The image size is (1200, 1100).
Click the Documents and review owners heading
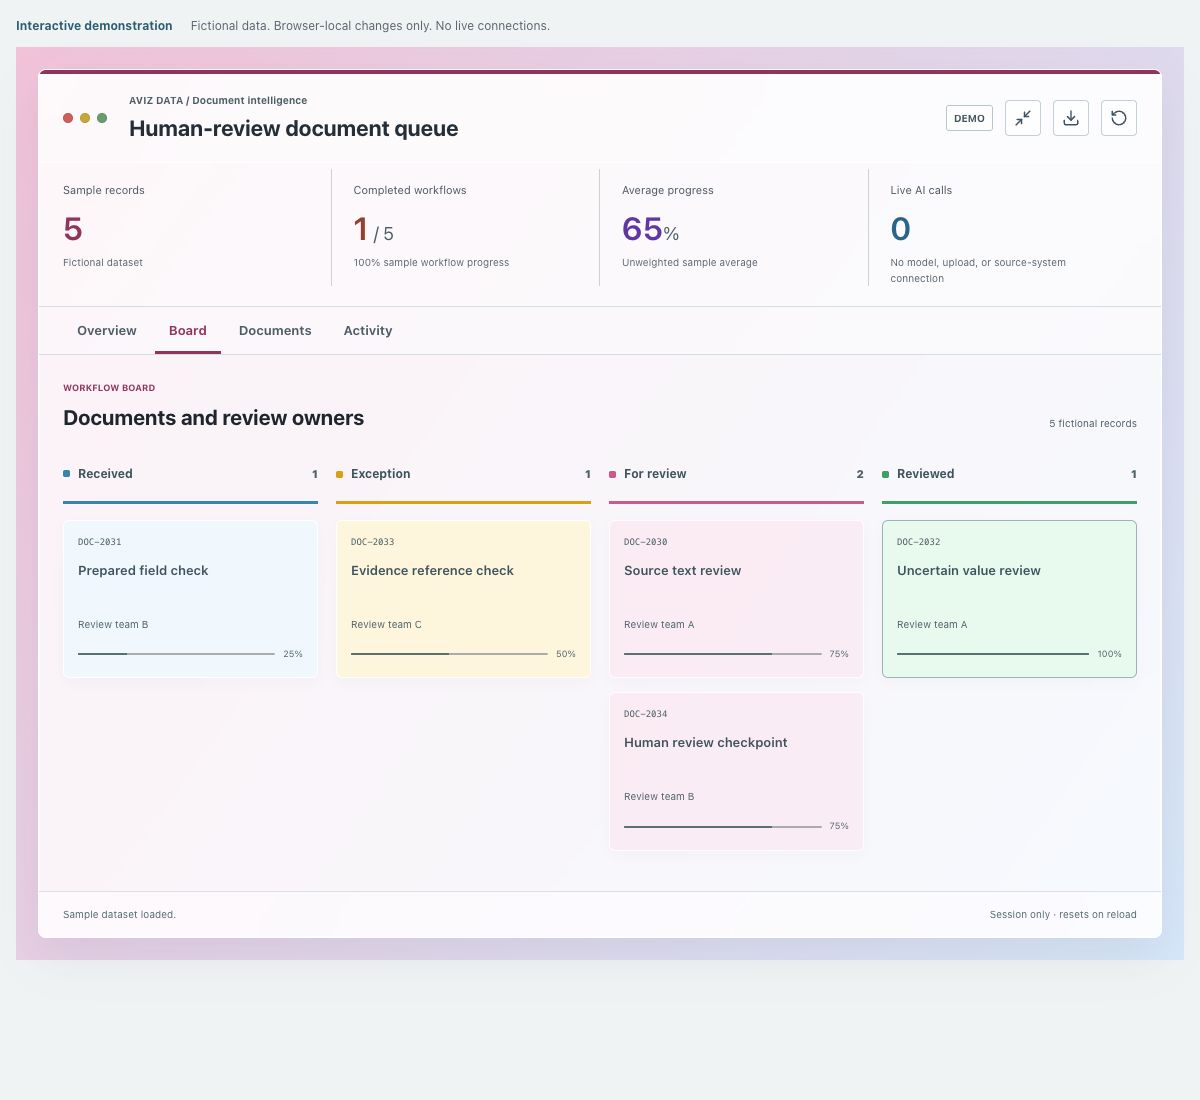tap(214, 418)
